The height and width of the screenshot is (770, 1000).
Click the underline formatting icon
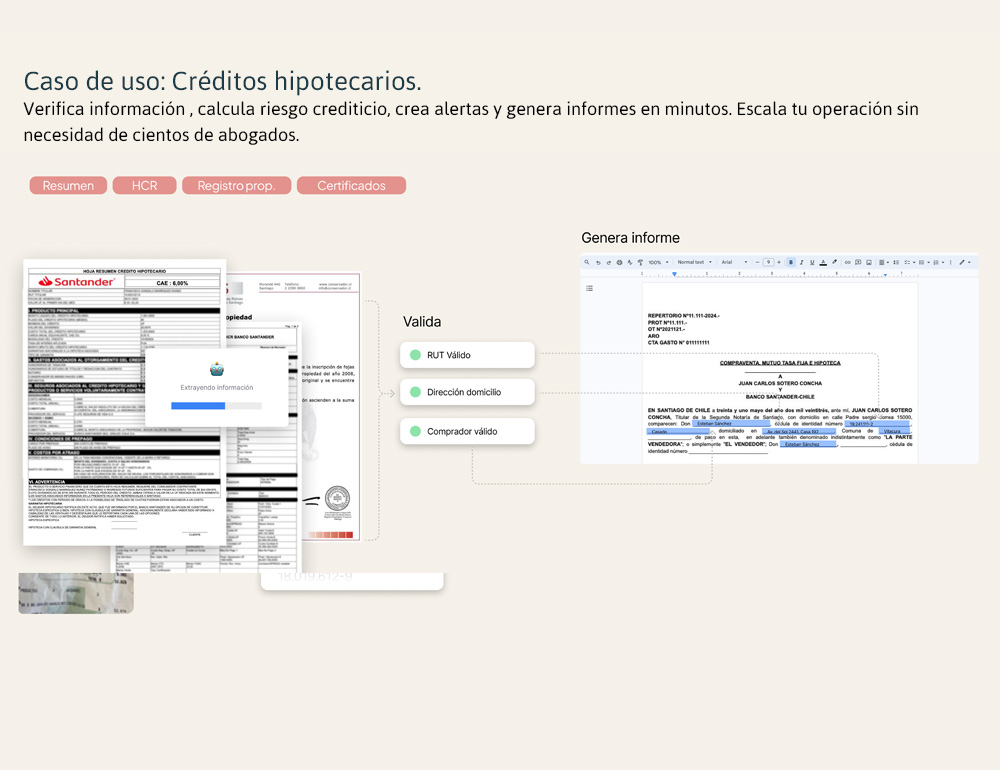point(812,262)
